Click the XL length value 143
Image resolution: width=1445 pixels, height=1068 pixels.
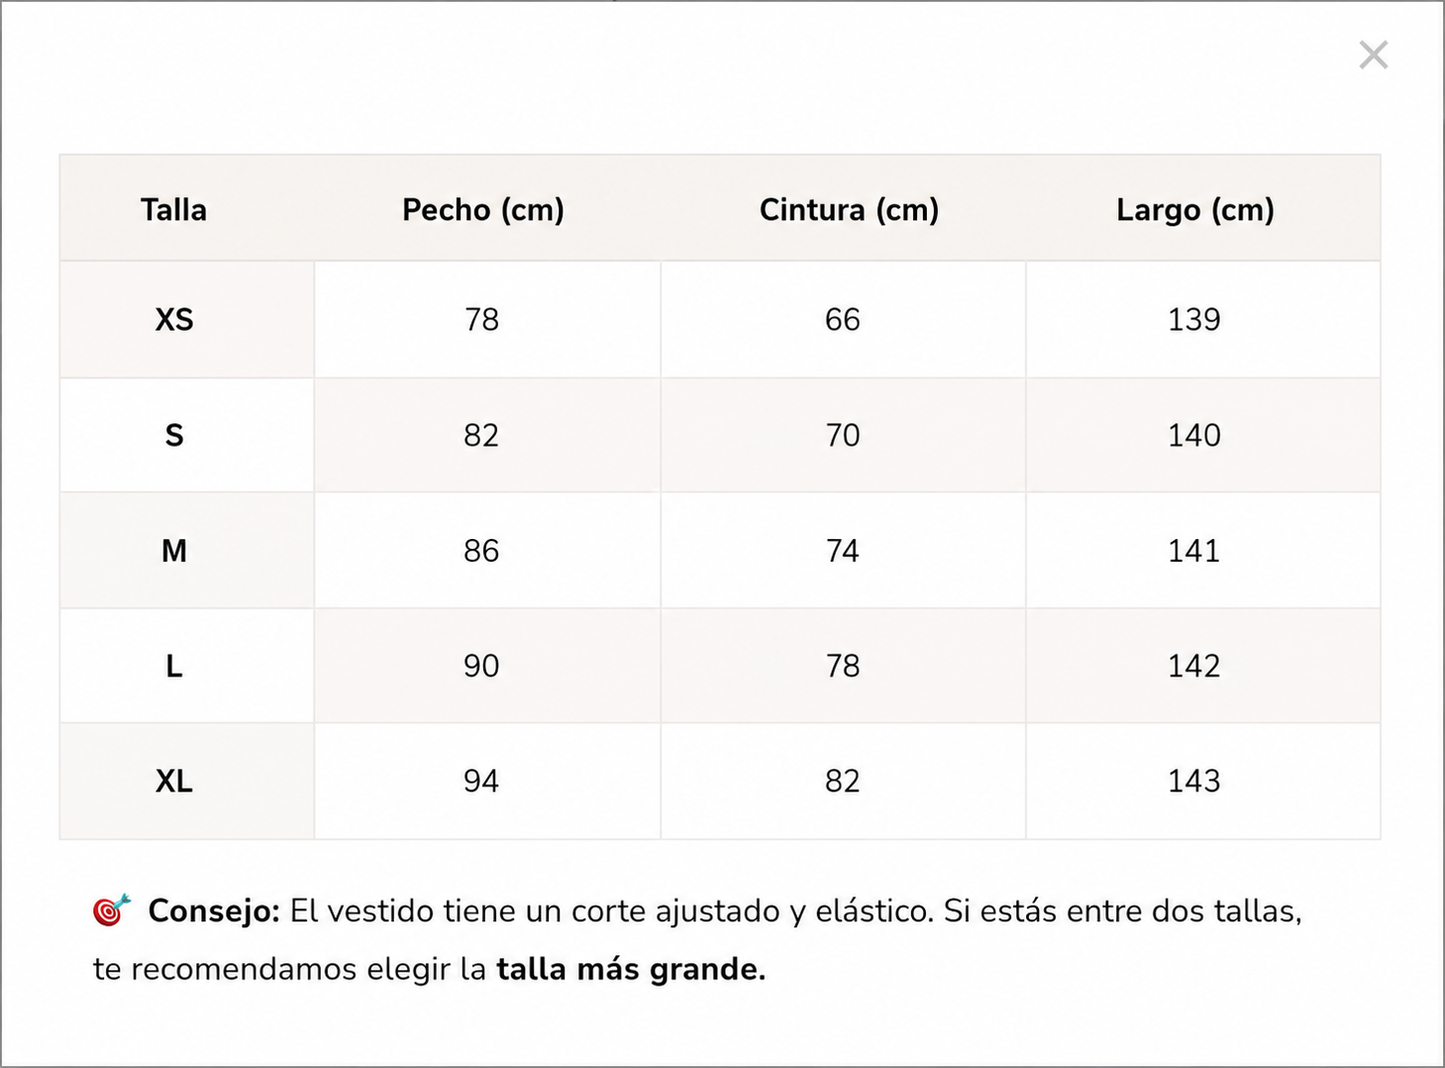1194,781
